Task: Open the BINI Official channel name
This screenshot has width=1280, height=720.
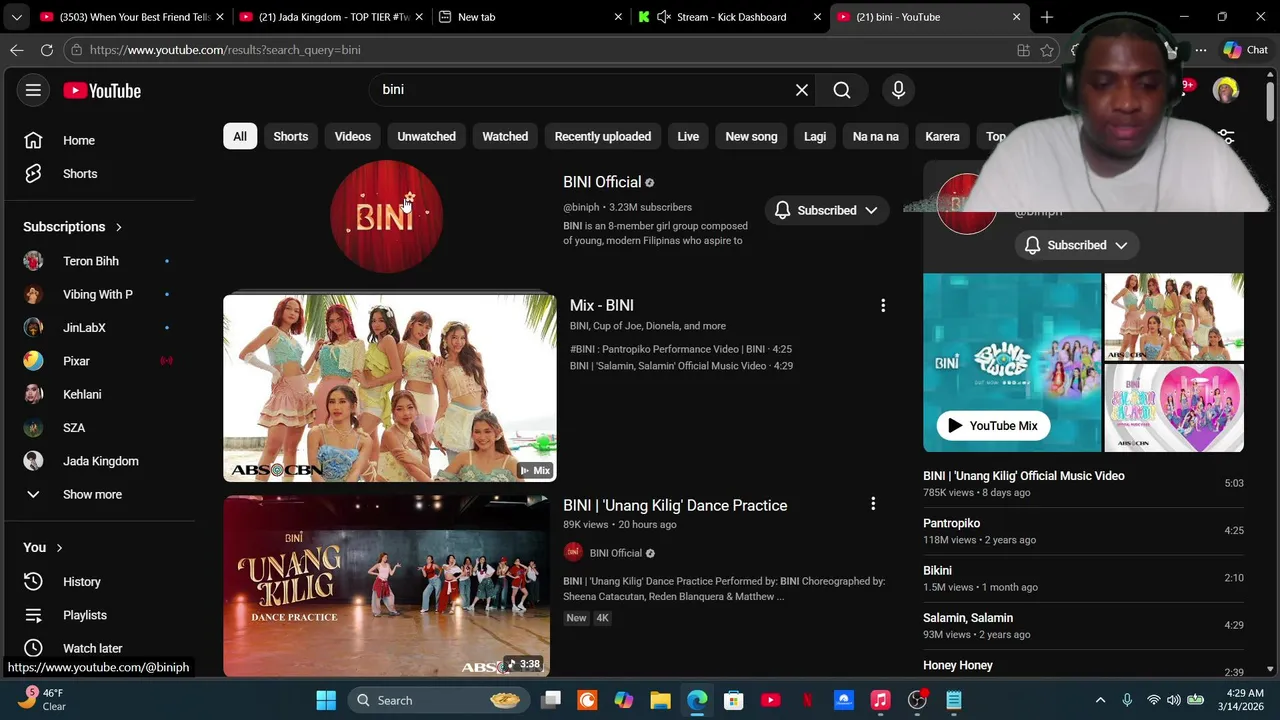Action: [602, 182]
